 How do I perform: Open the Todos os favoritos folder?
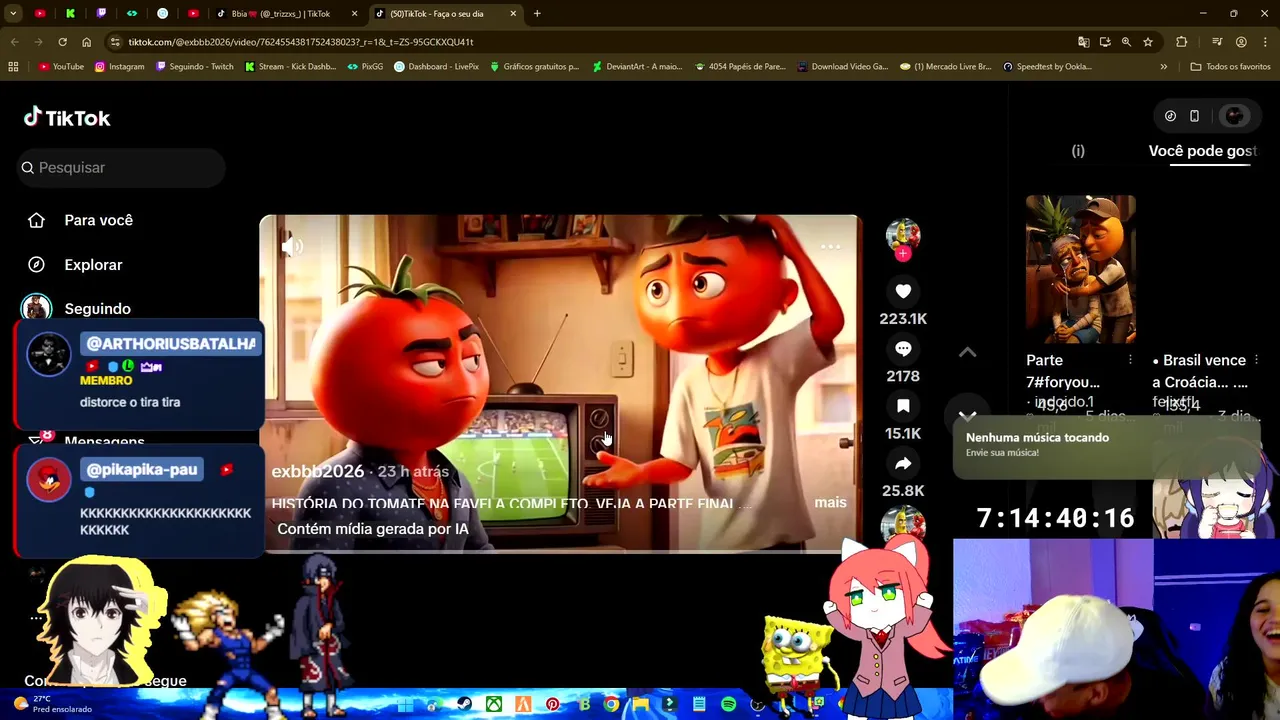click(x=1230, y=67)
